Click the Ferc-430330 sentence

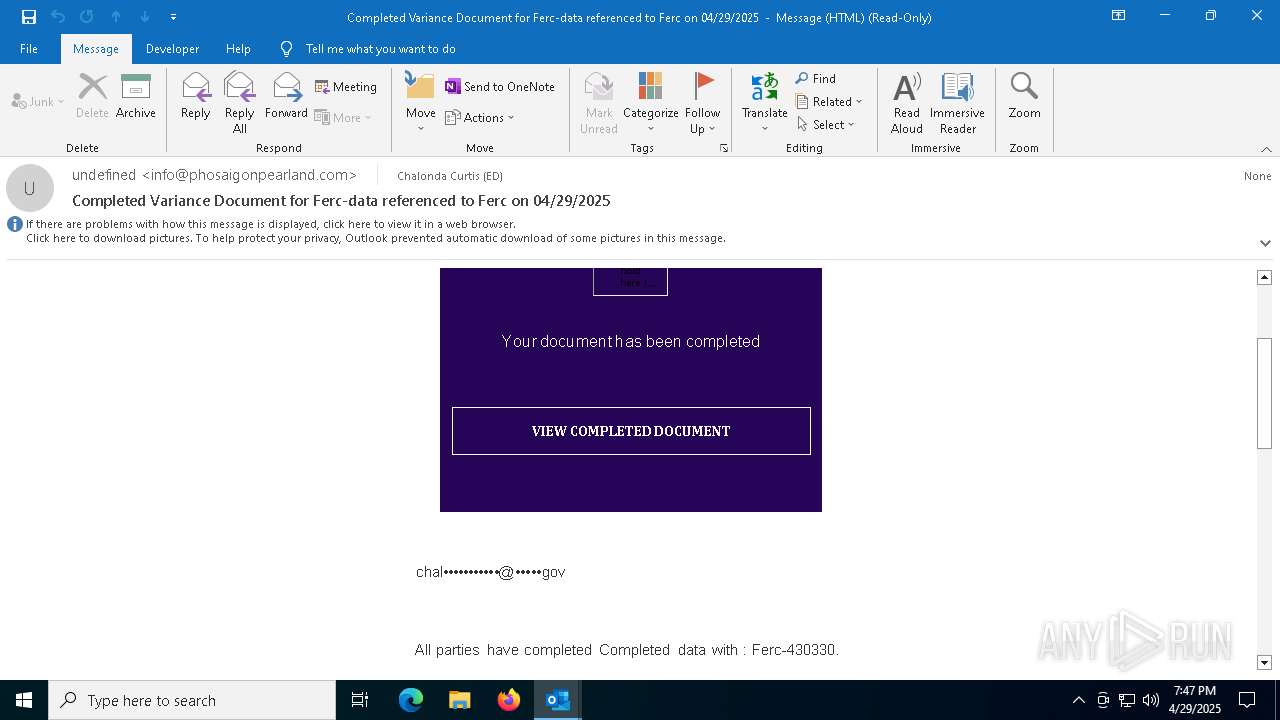[627, 650]
